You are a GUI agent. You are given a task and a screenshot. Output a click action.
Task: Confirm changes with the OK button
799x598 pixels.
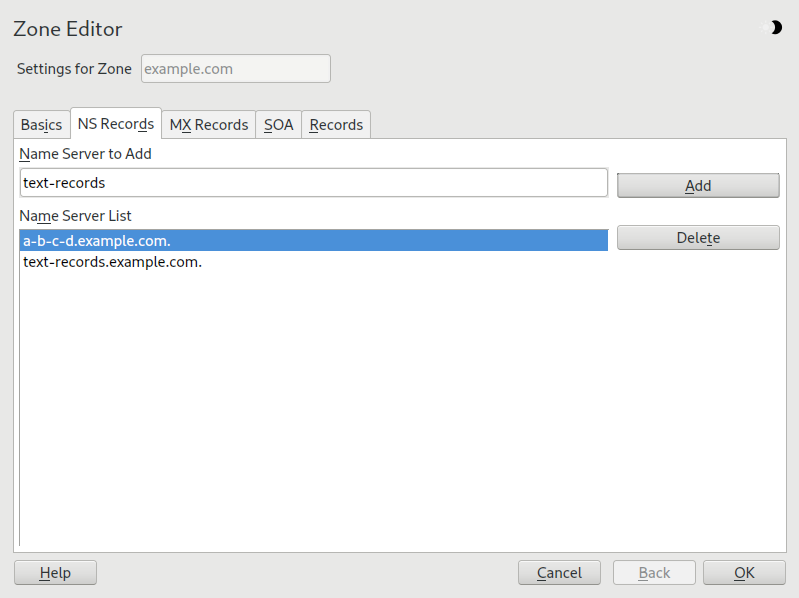[744, 573]
